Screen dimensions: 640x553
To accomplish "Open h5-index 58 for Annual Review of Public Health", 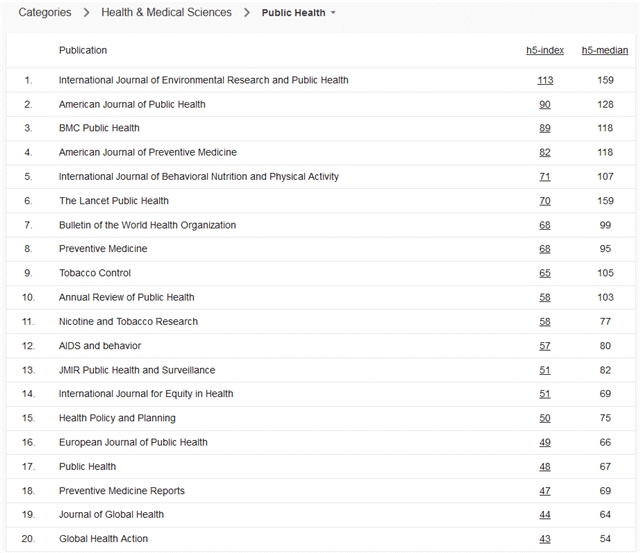I will click(545, 297).
